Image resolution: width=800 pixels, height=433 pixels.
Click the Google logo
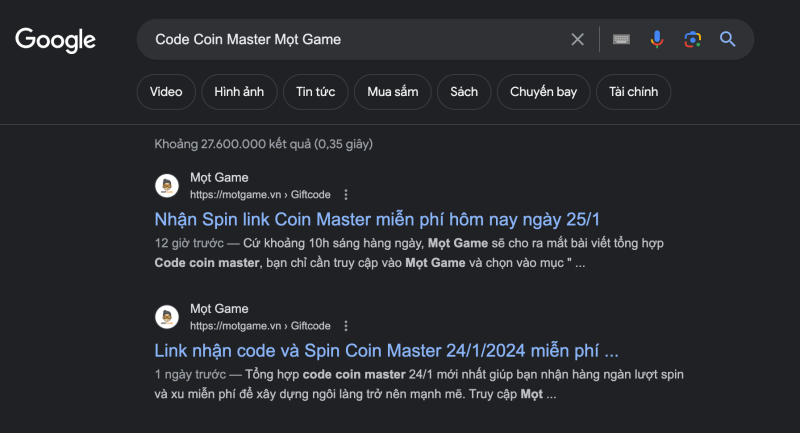pyautogui.click(x=55, y=40)
